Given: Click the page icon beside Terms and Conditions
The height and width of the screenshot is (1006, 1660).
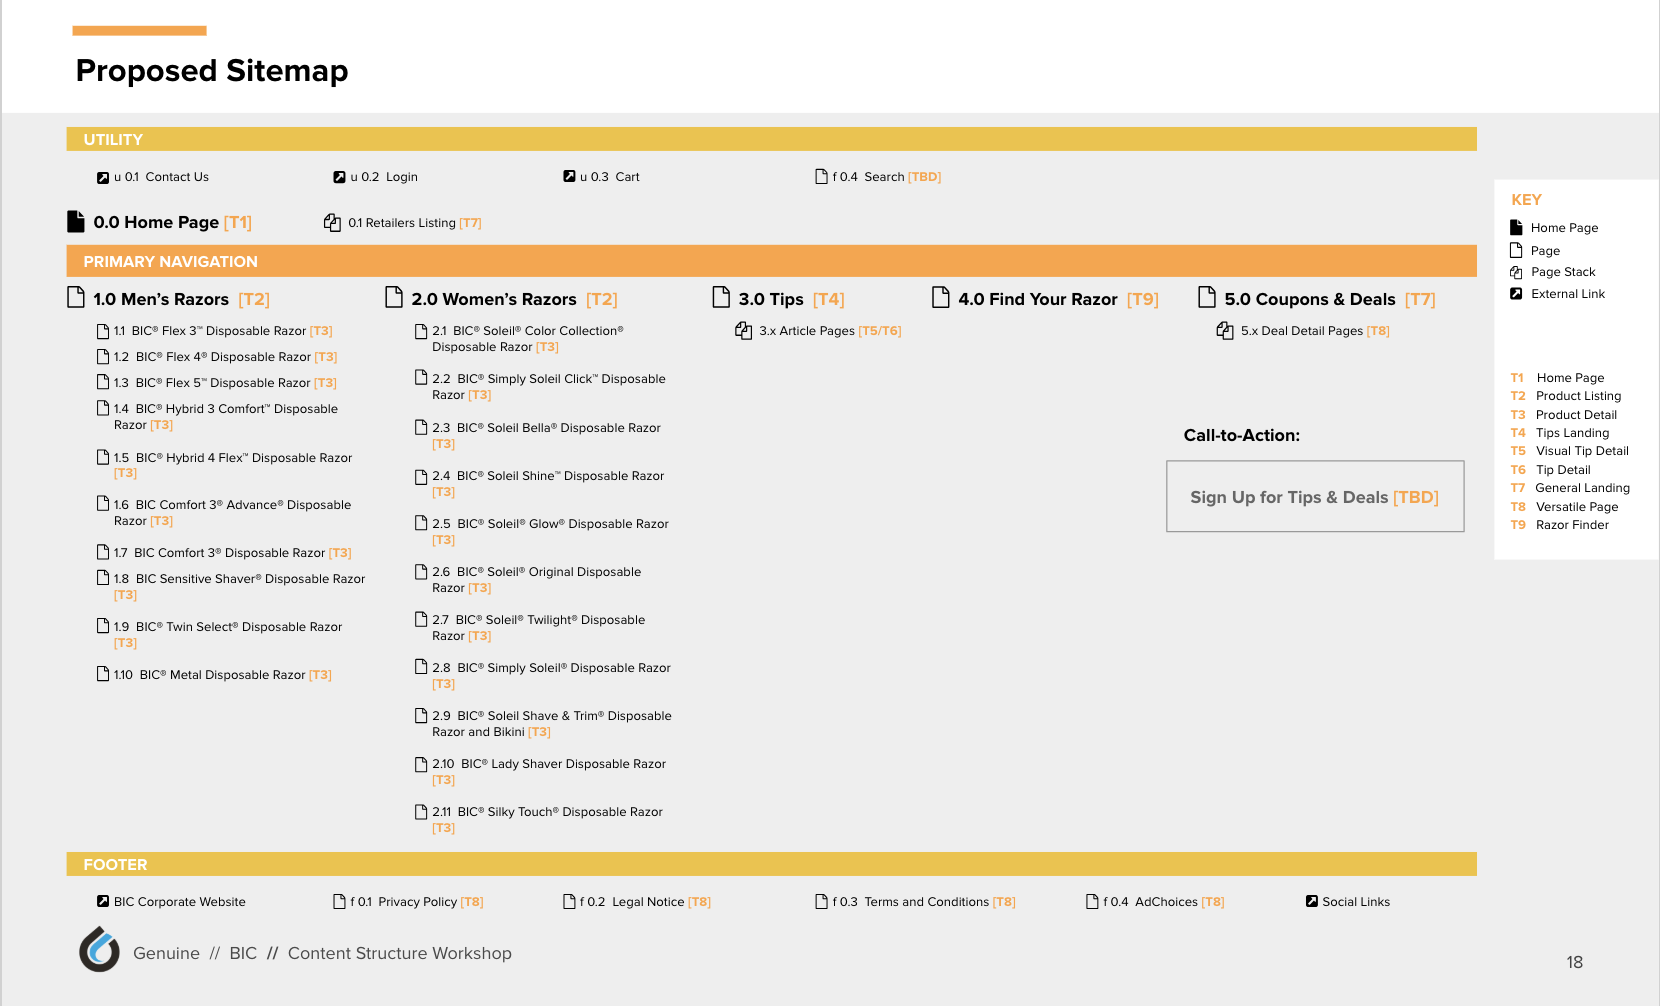Looking at the screenshot, I should coord(821,901).
